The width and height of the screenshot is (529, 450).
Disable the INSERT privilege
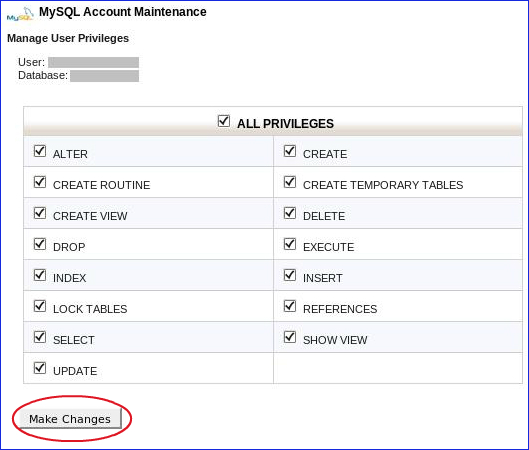(290, 275)
